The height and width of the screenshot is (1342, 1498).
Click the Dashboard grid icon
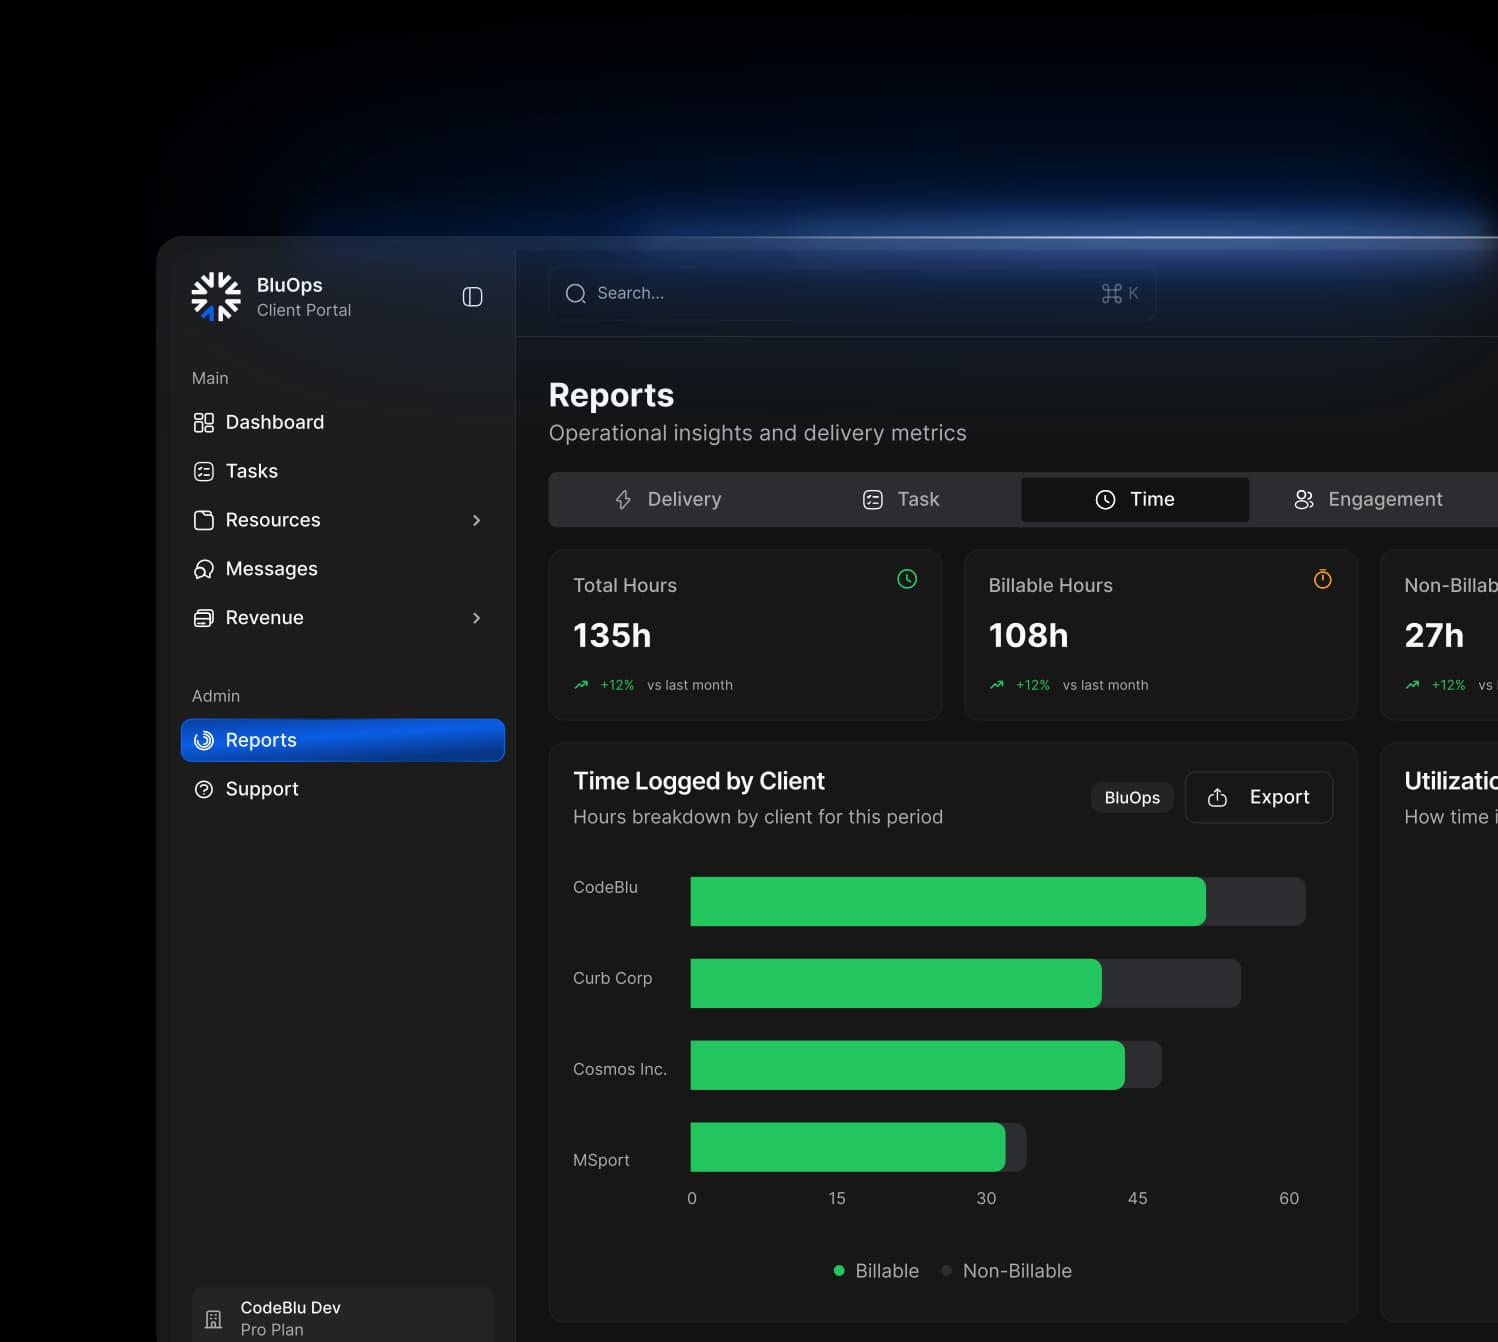point(204,422)
